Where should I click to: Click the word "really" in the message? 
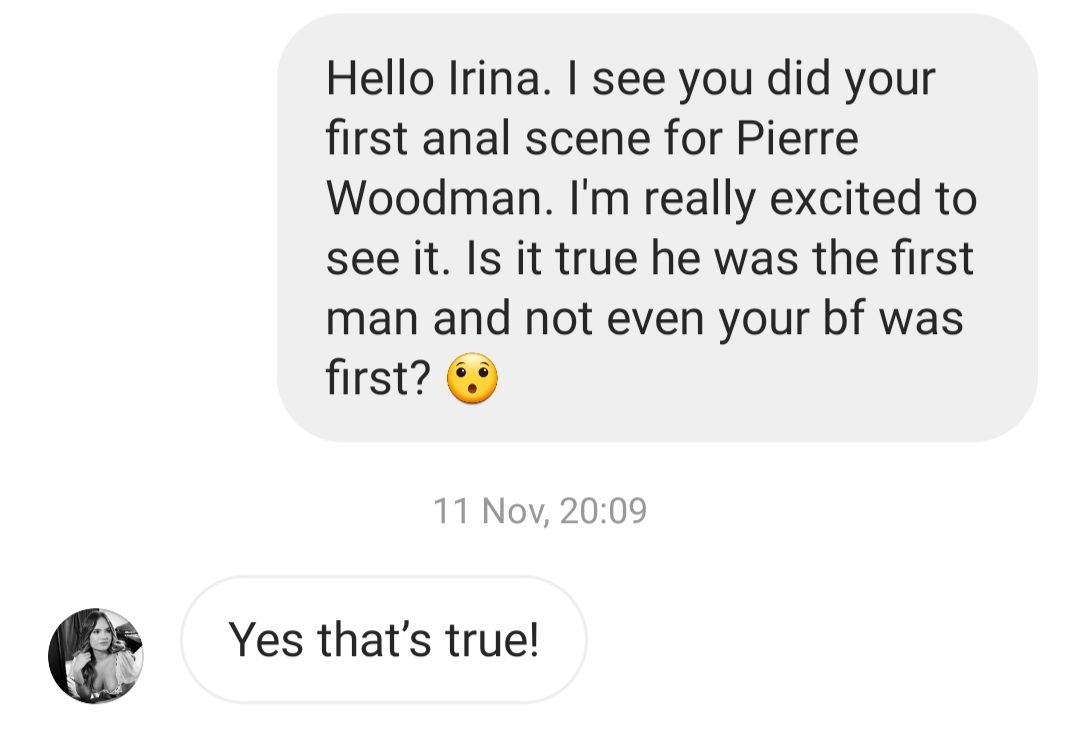[x=699, y=198]
